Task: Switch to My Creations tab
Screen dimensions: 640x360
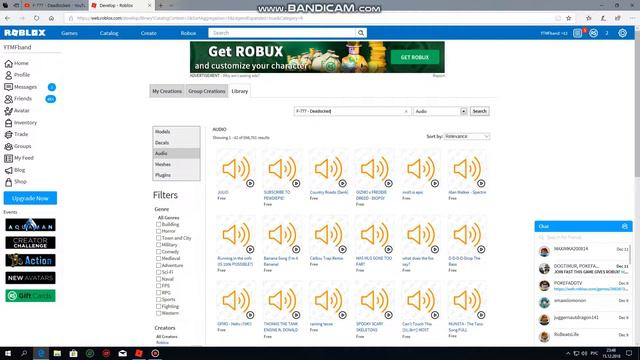Action: [x=167, y=91]
